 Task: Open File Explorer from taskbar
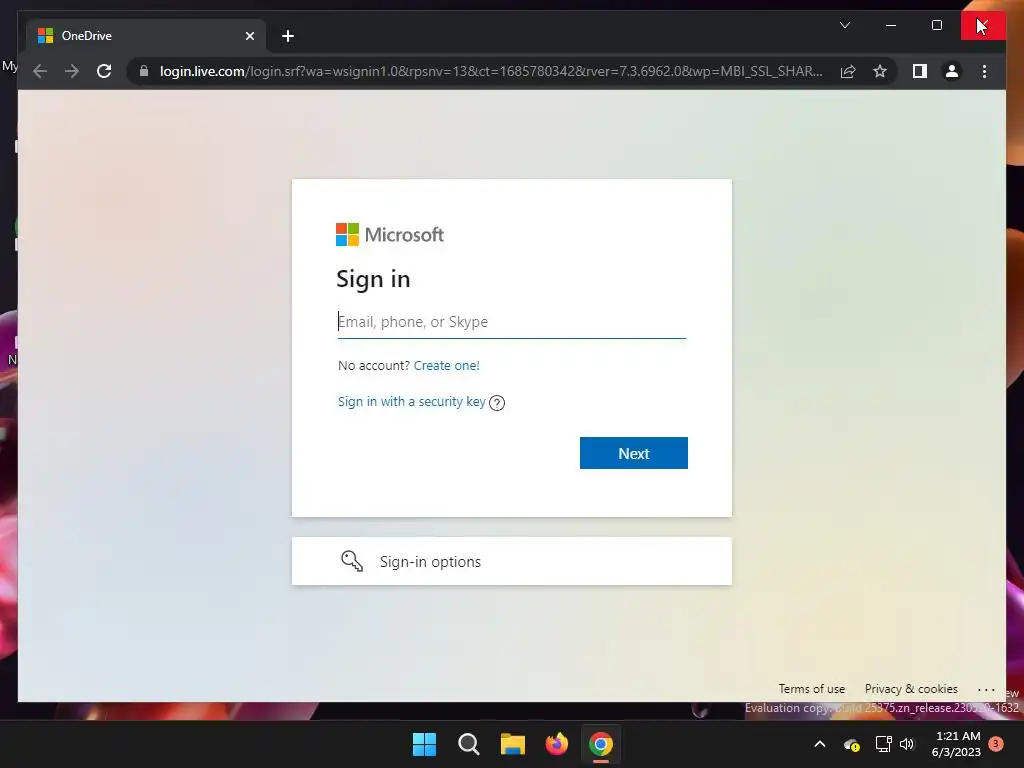pos(513,744)
